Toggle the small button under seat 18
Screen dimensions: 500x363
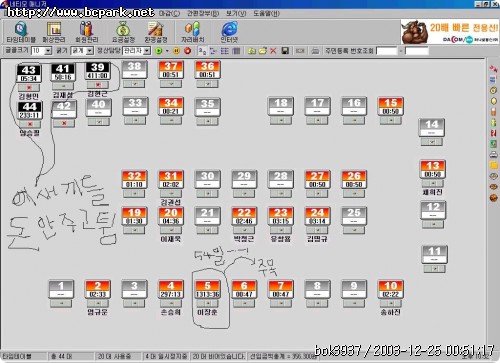tap(281, 120)
